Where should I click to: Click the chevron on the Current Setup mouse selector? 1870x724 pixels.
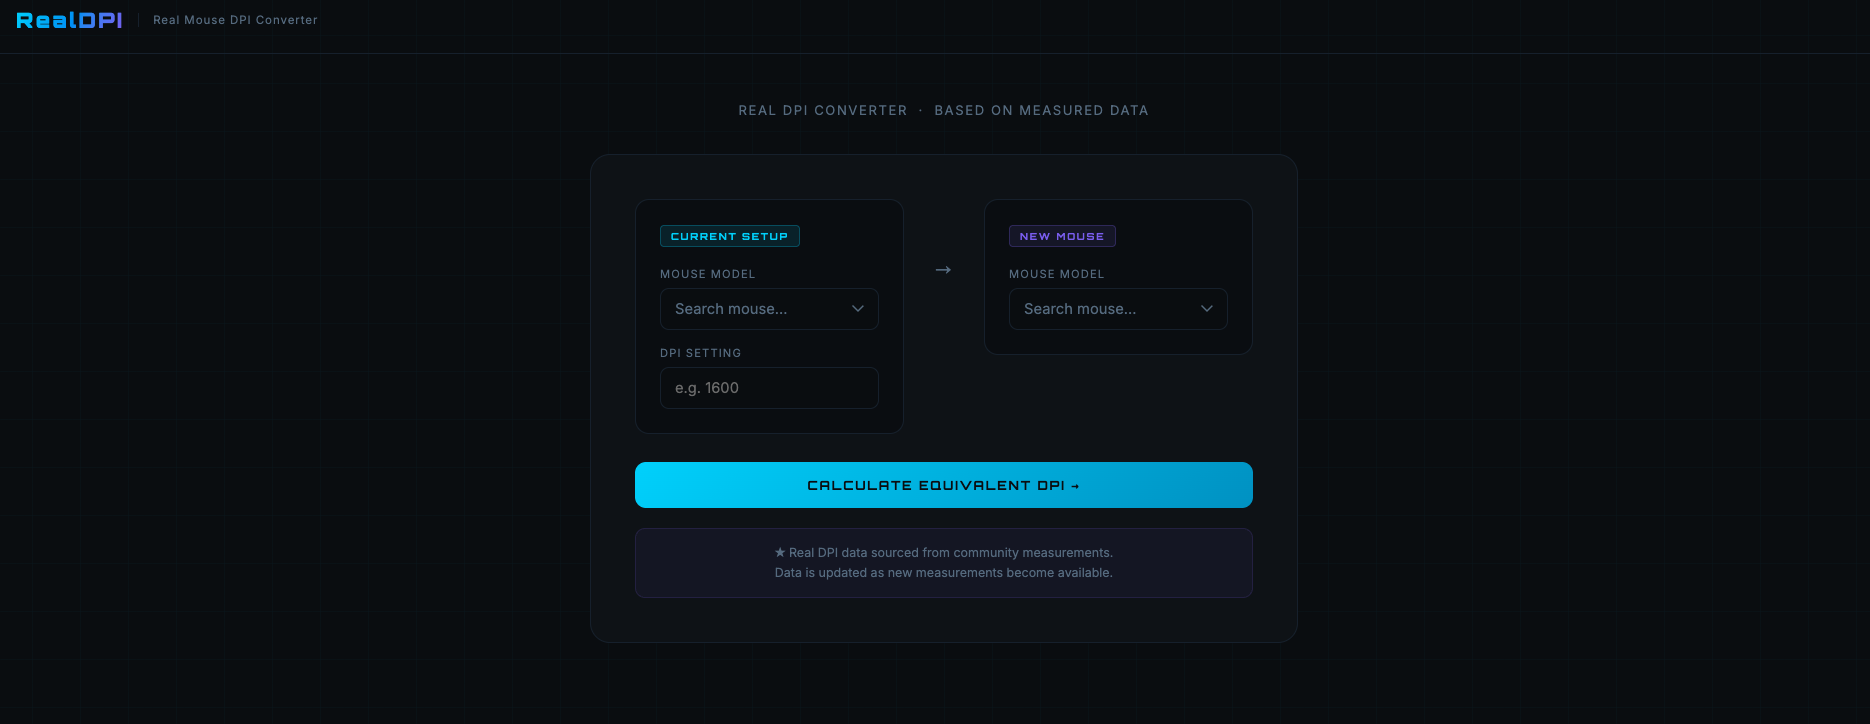[x=857, y=309]
